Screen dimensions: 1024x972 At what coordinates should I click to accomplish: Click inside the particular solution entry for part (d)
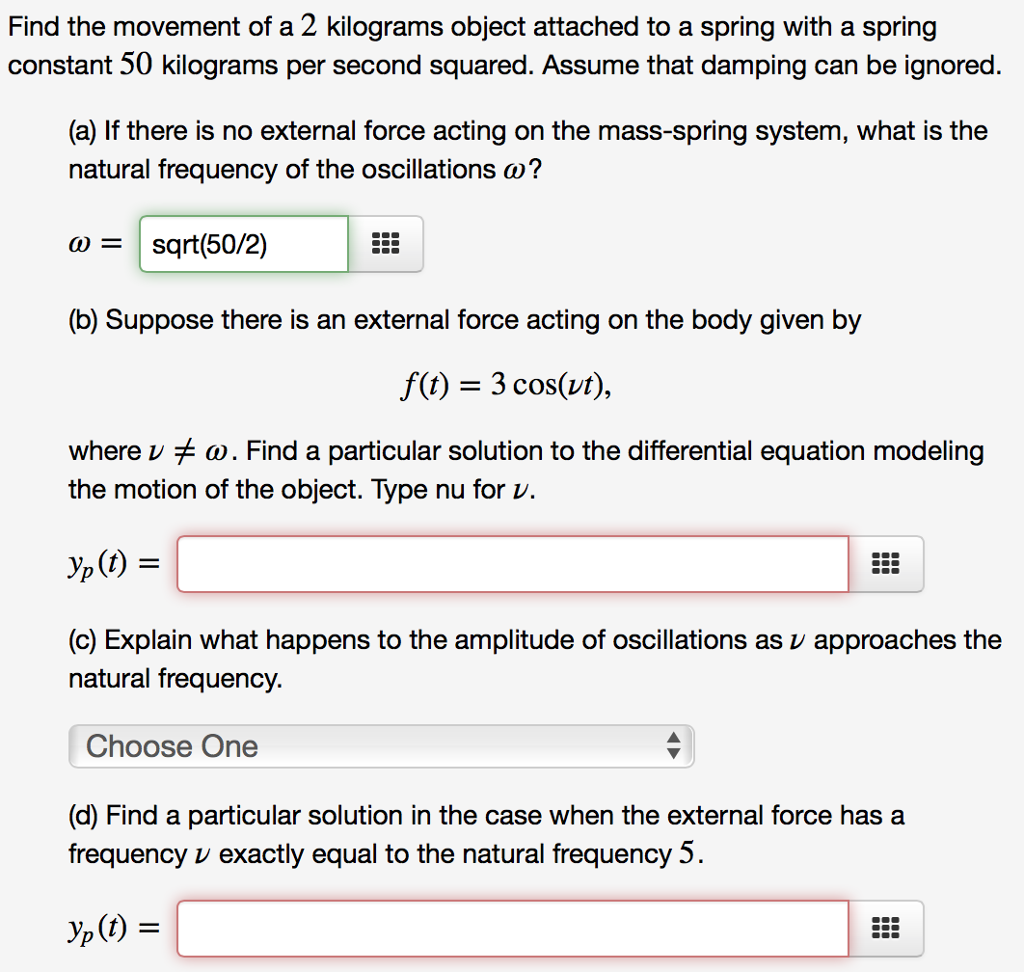[x=510, y=928]
